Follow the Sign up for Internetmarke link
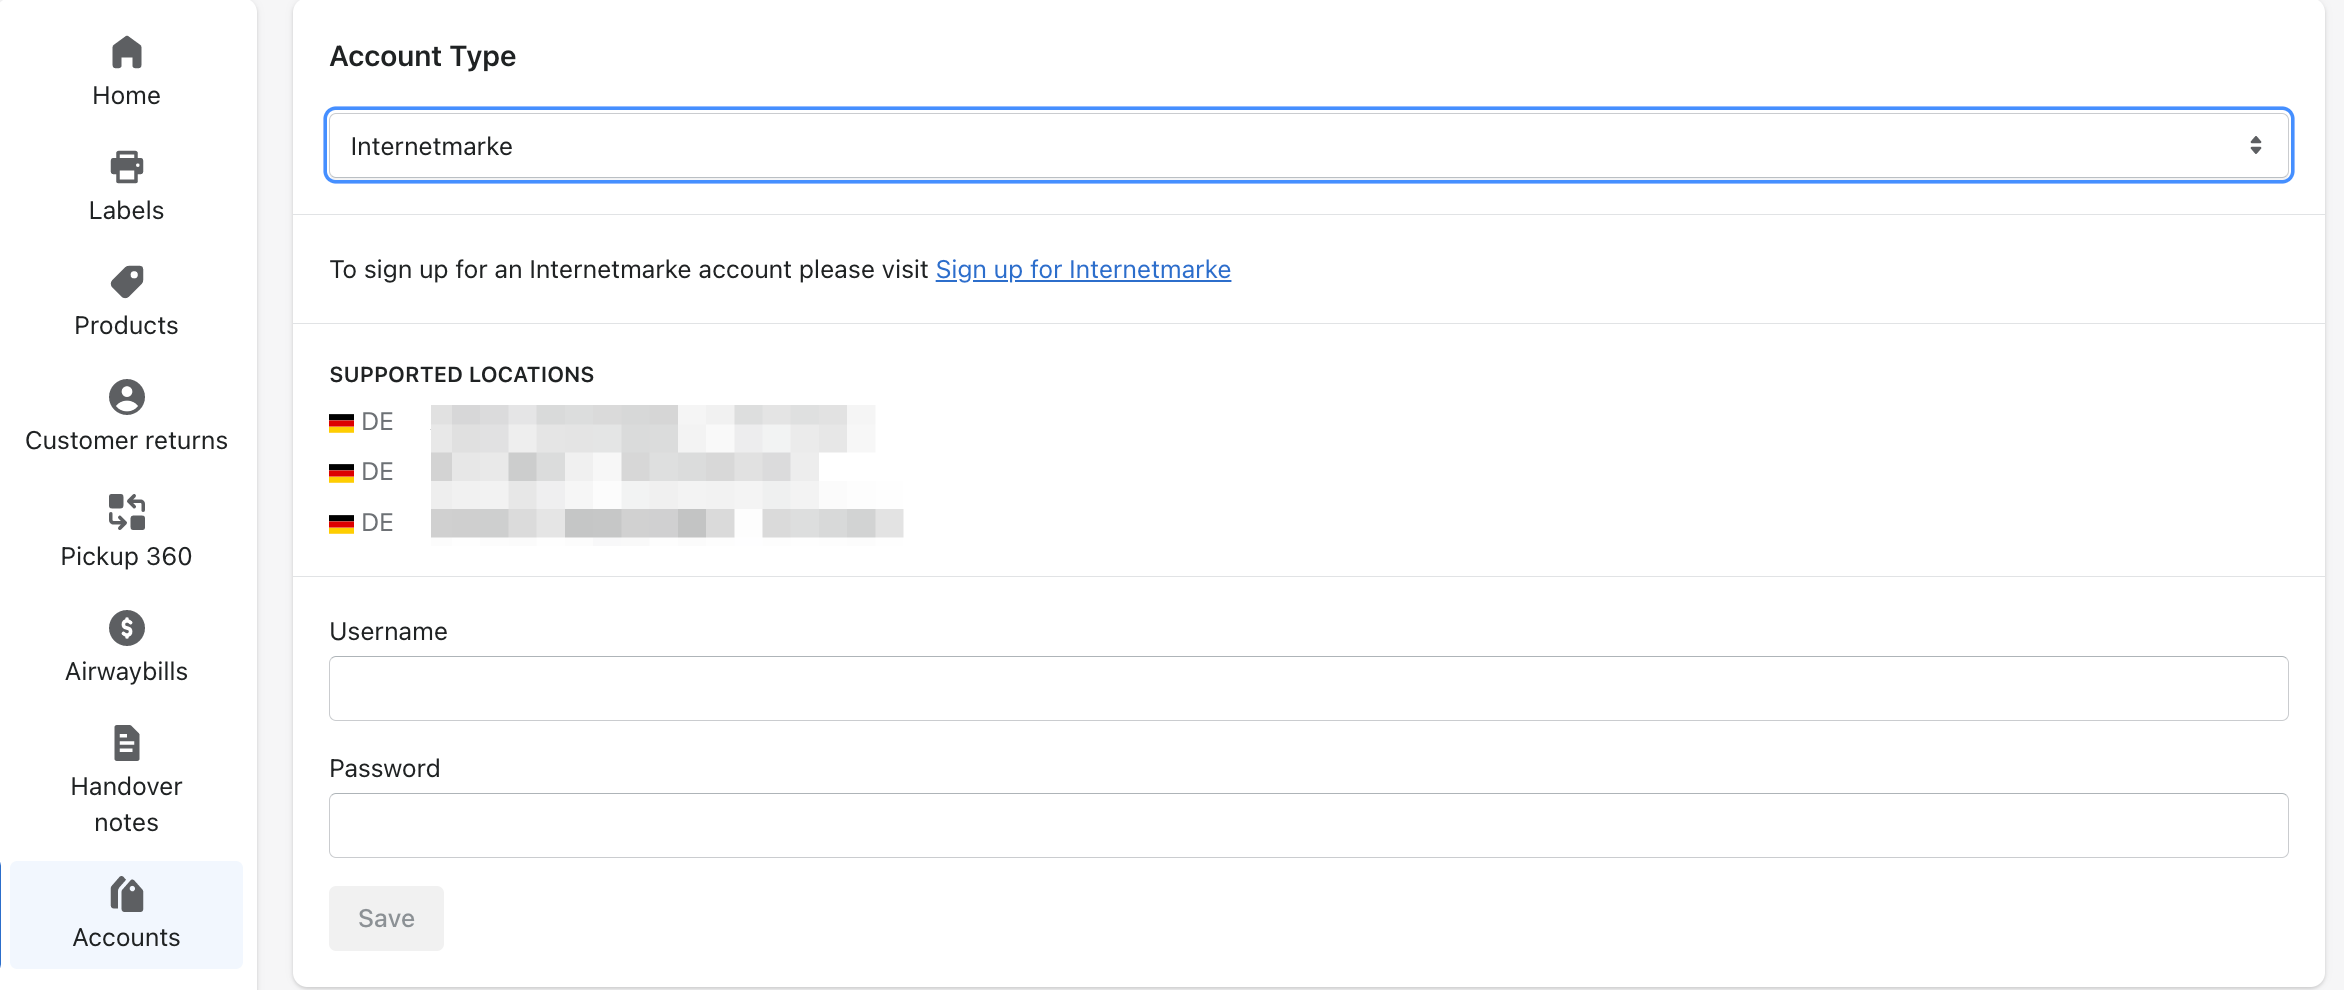The image size is (2344, 990). pyautogui.click(x=1083, y=269)
